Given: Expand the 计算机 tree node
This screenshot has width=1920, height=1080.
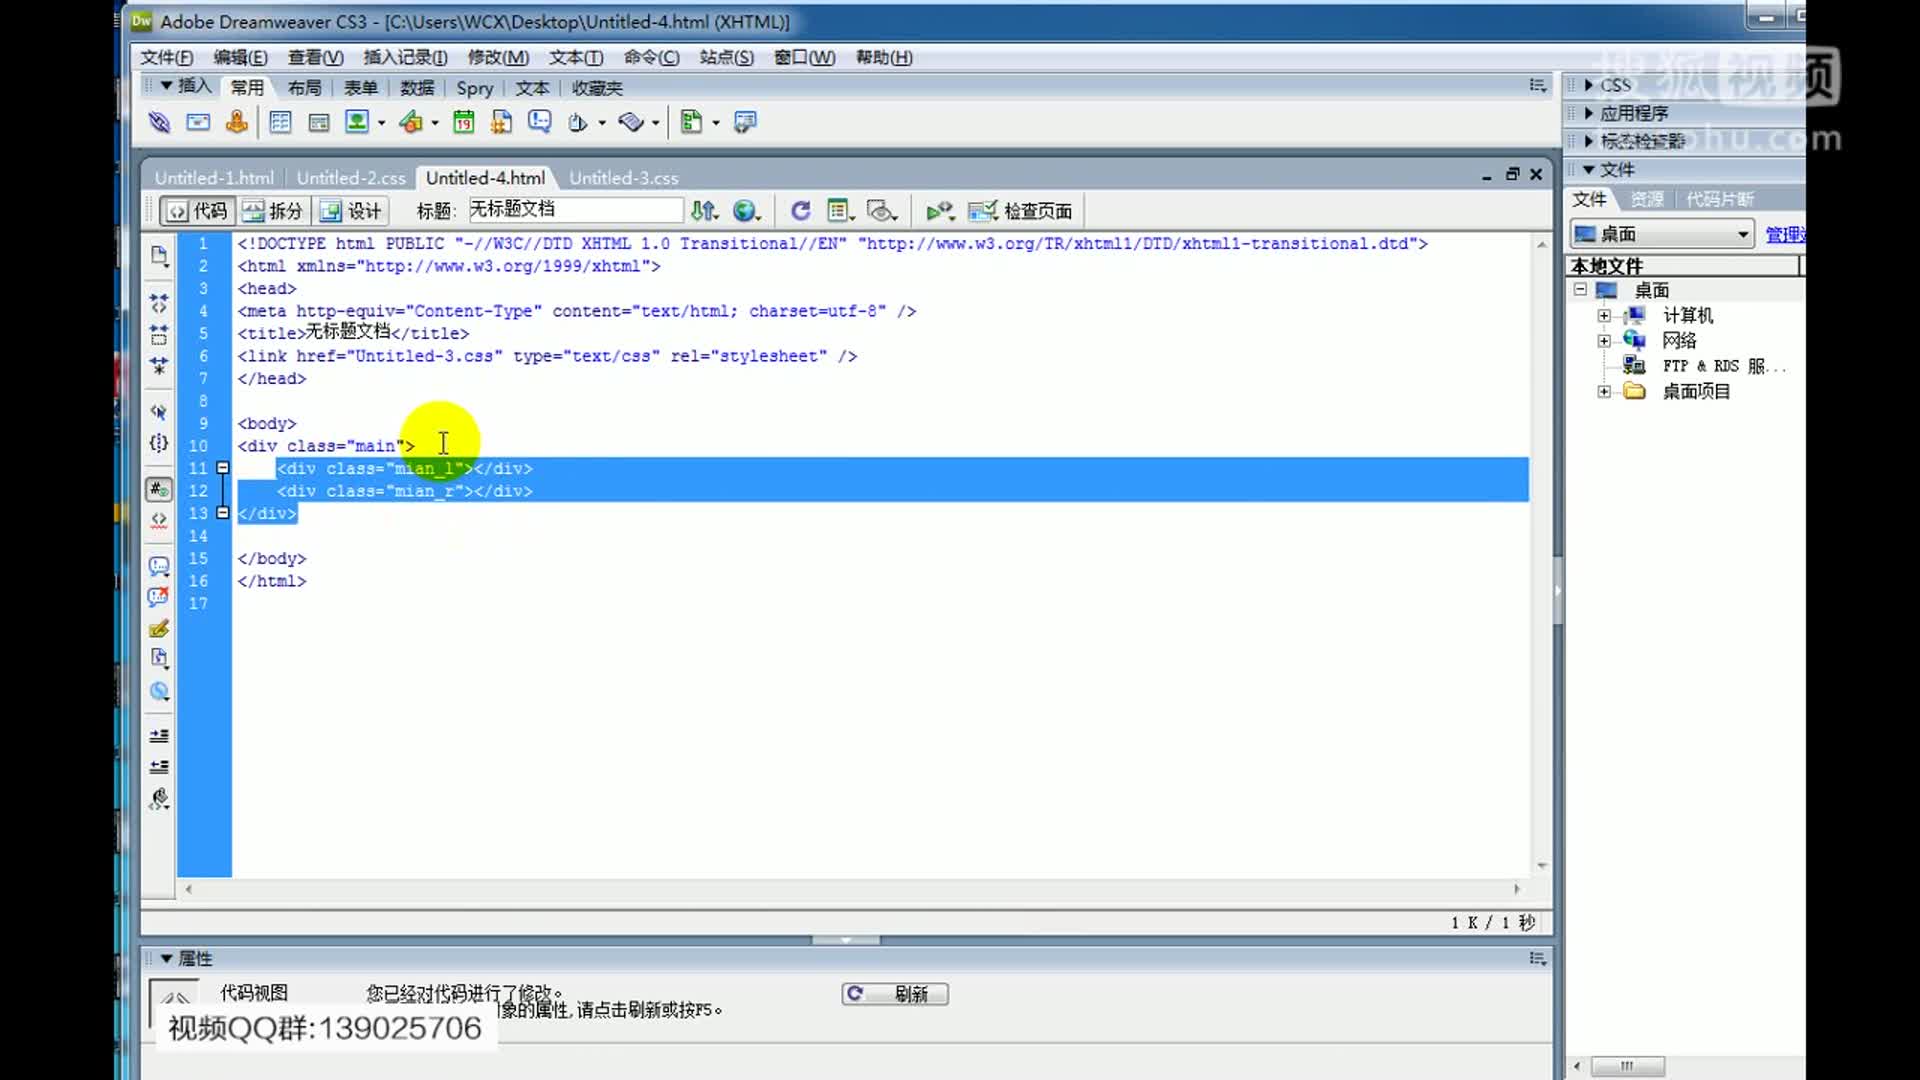Looking at the screenshot, I should [1604, 315].
